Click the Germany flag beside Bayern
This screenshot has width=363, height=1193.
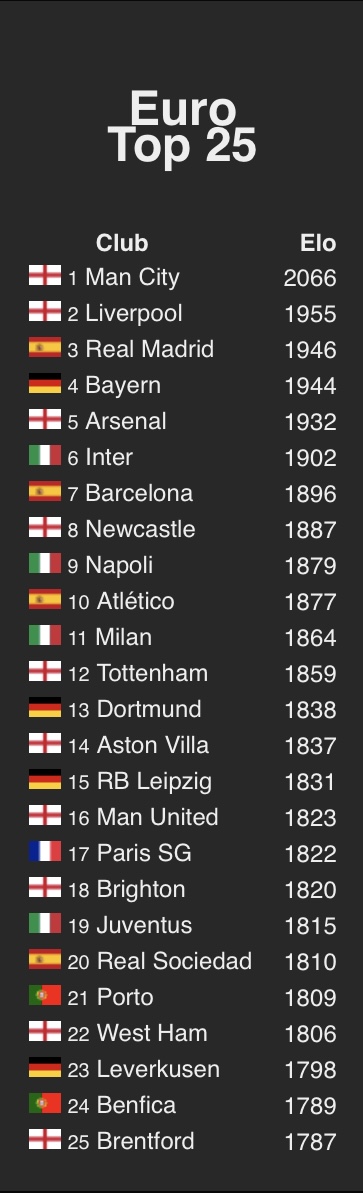45,383
